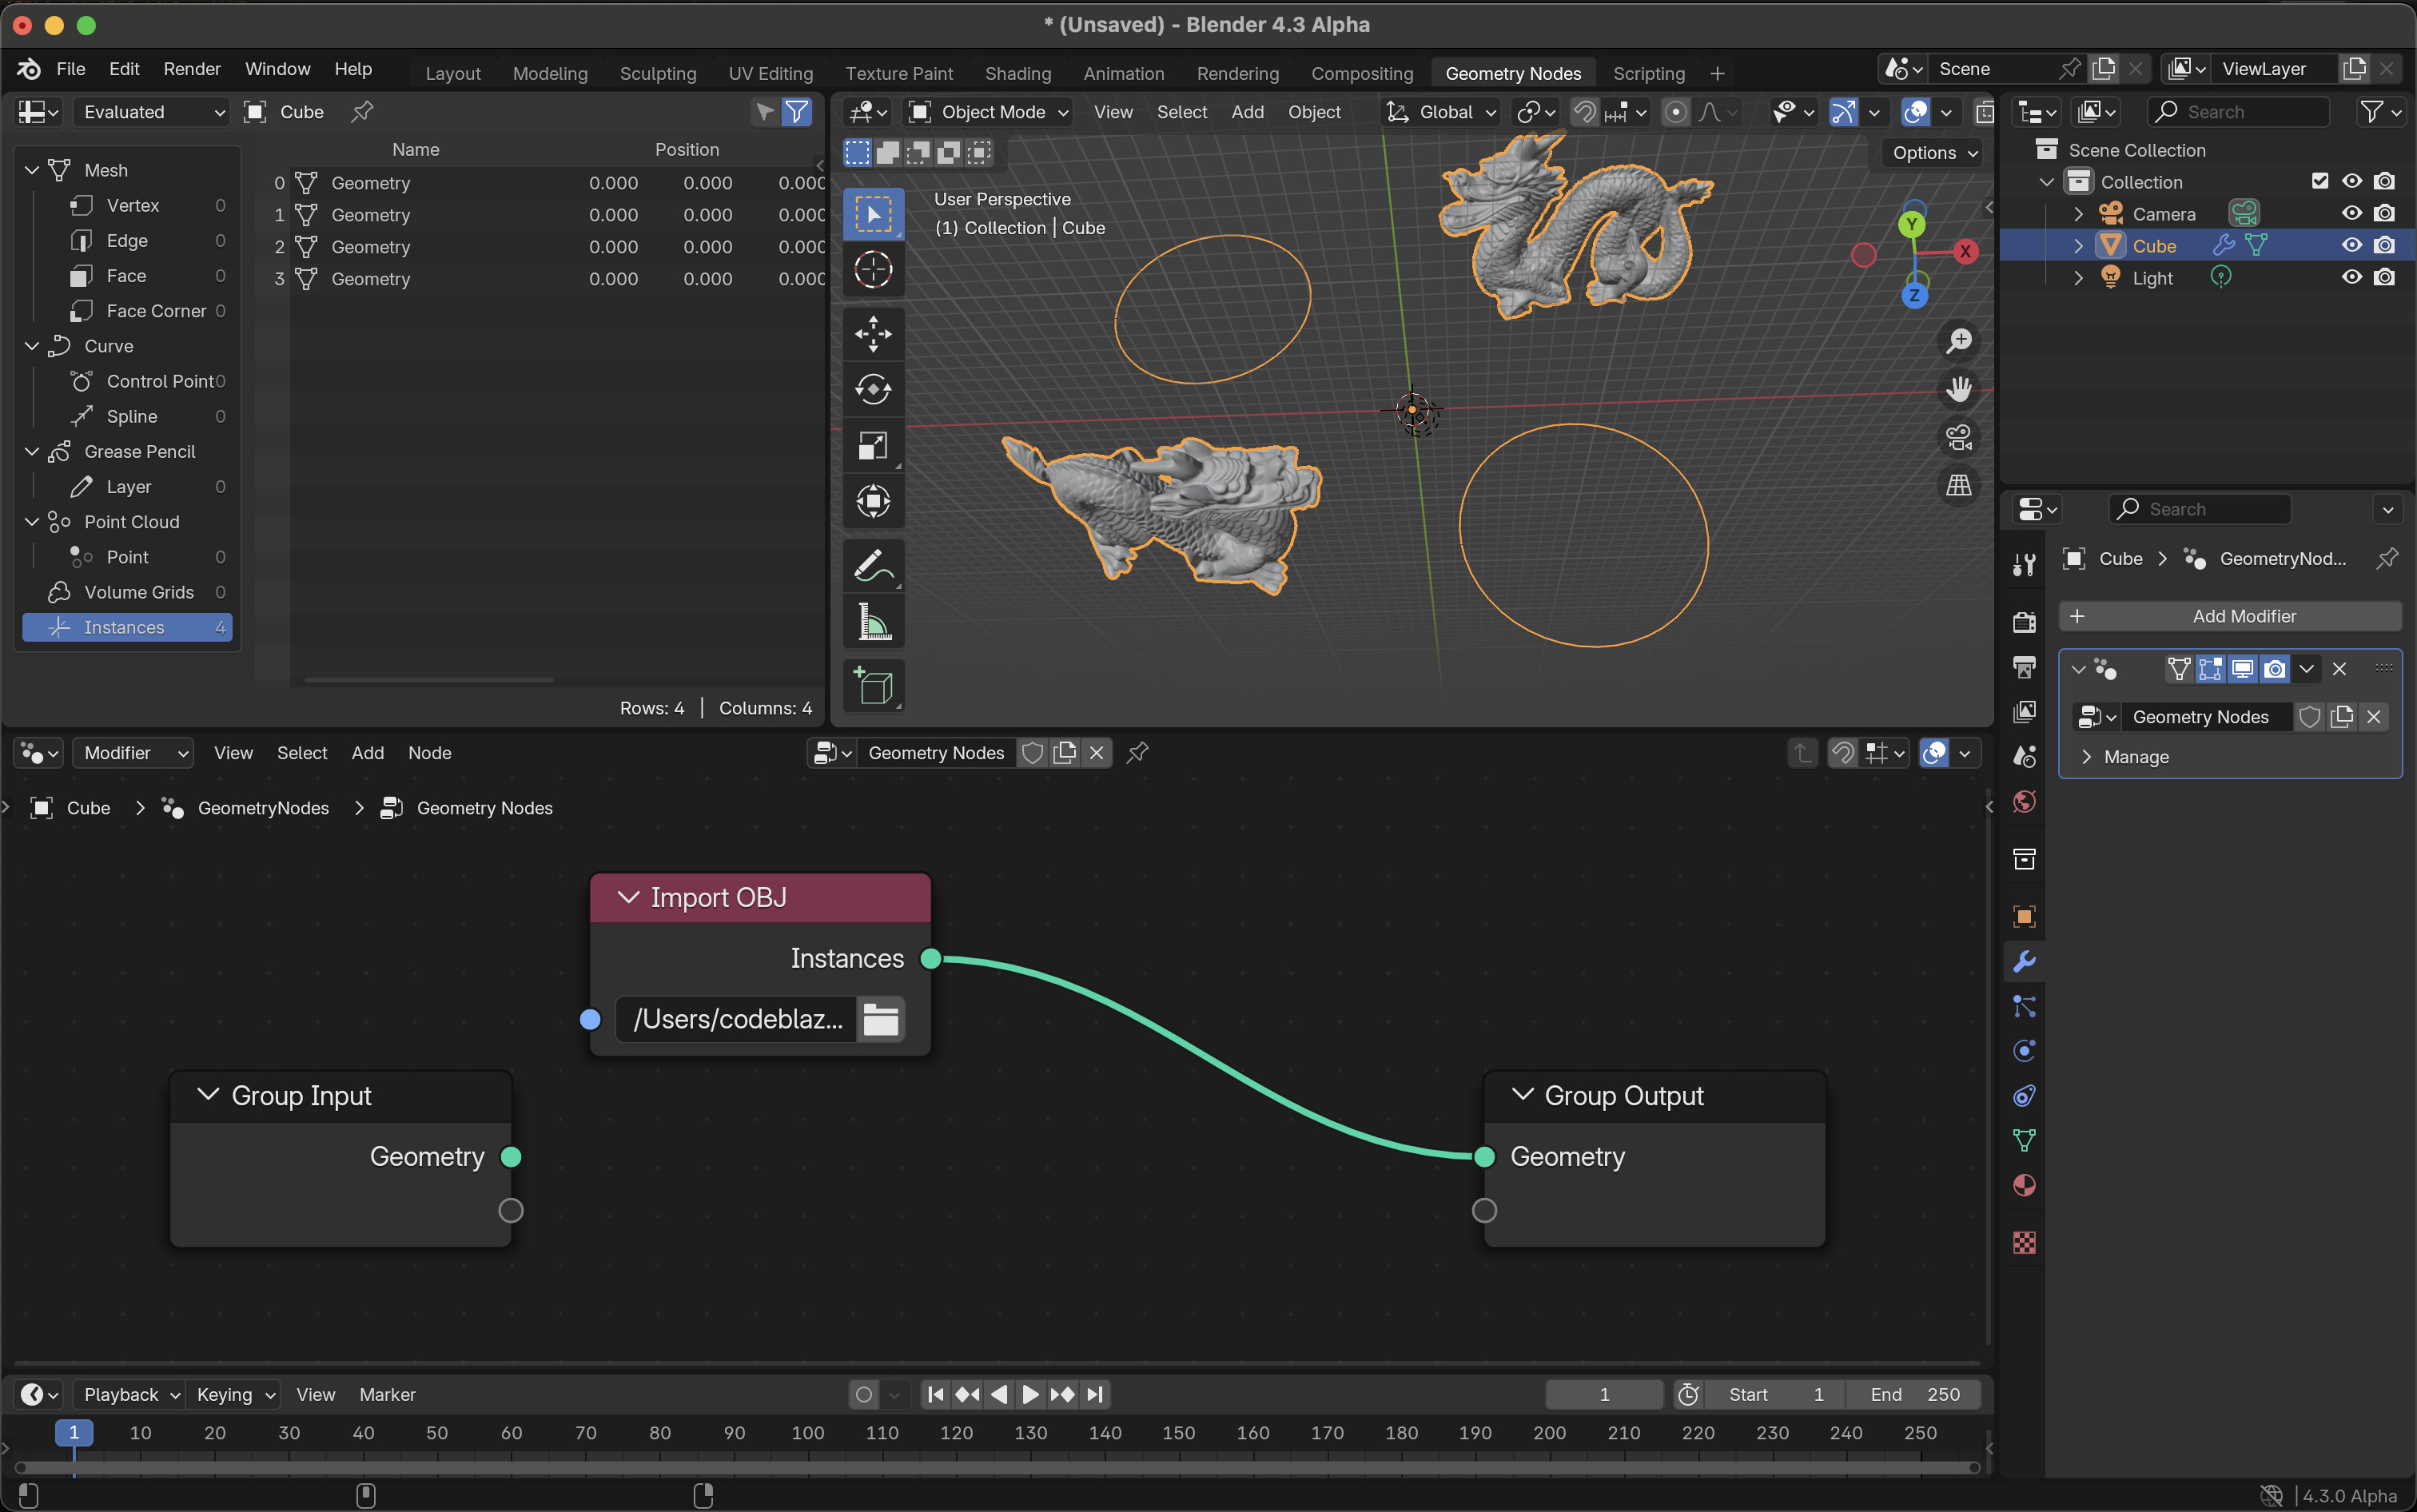This screenshot has height=1512, width=2417.
Task: Uncheck Collection exclude checkbox
Action: (2320, 182)
